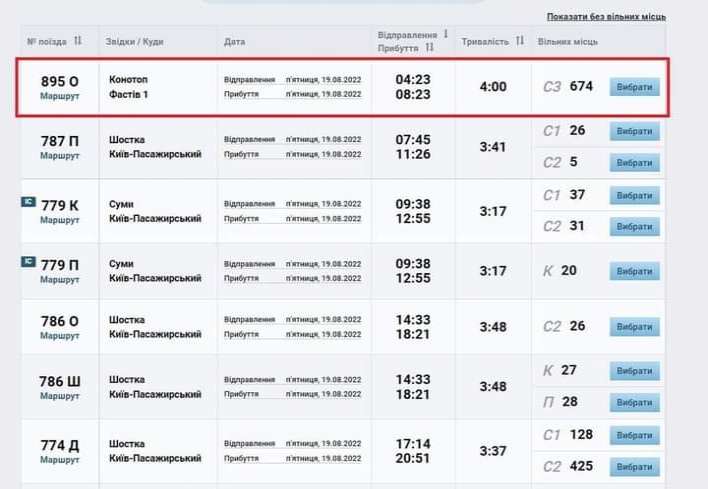Click train number 787 П
This screenshot has height=489, width=708.
pos(60,141)
